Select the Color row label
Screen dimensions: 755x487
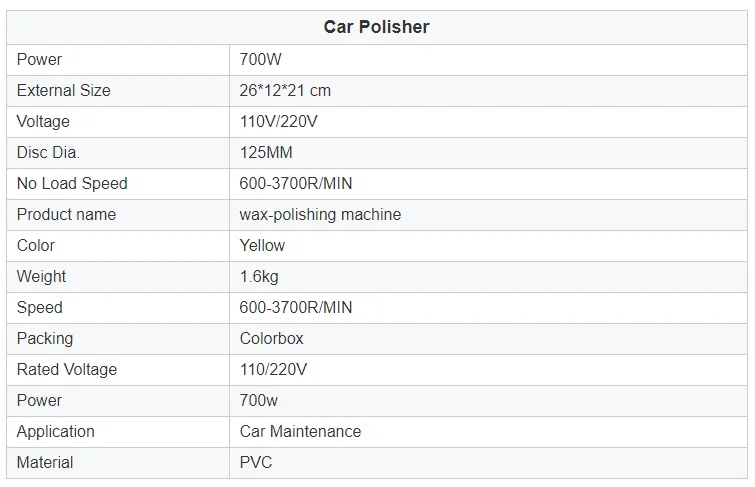coord(36,245)
